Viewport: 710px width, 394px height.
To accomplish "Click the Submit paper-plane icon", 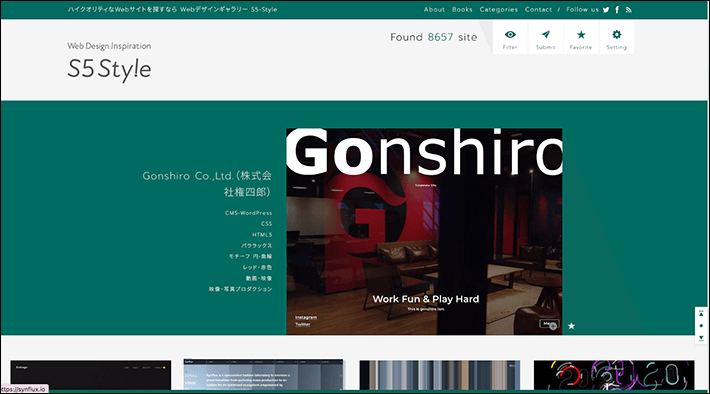I will 546,38.
